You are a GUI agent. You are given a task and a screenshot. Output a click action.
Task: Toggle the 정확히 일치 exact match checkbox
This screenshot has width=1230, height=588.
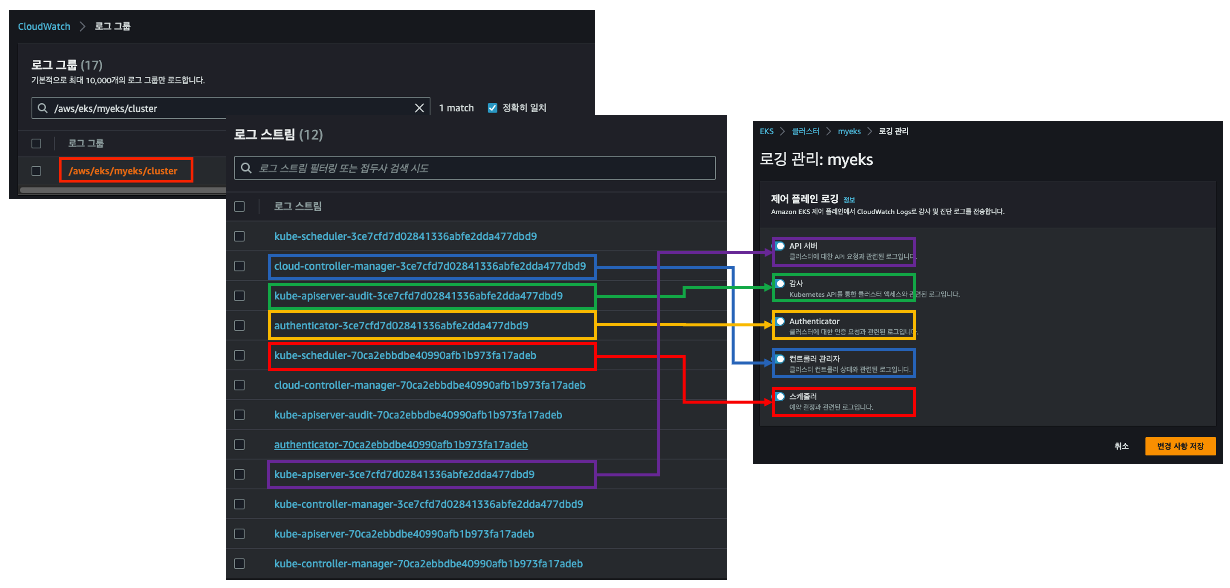(492, 108)
